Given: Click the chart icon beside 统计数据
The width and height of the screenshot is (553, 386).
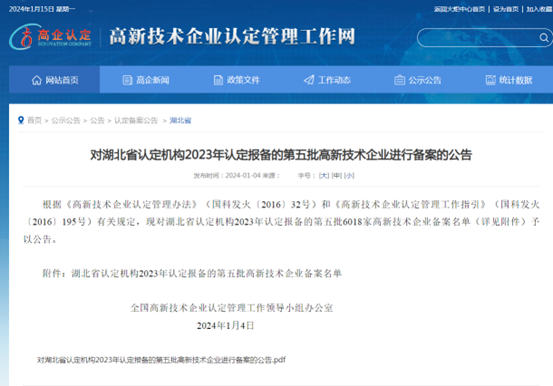Looking at the screenshot, I should coord(491,80).
